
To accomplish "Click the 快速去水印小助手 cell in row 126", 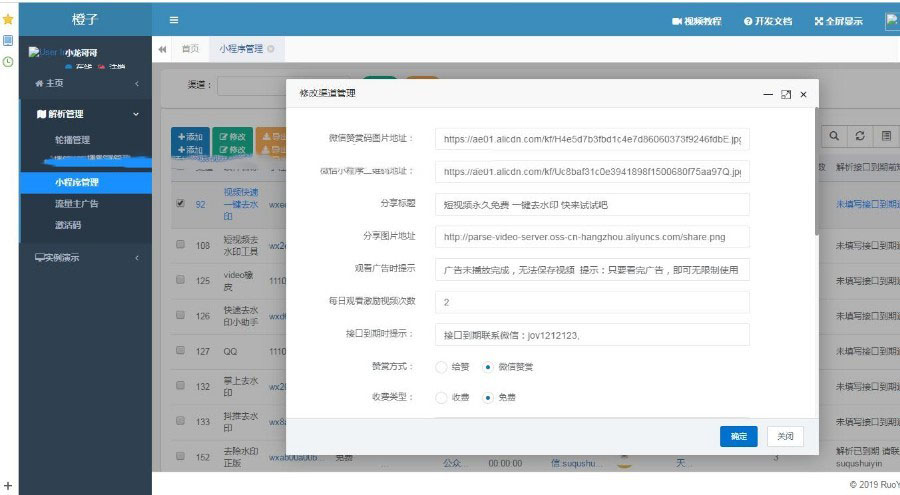I will pyautogui.click(x=241, y=316).
